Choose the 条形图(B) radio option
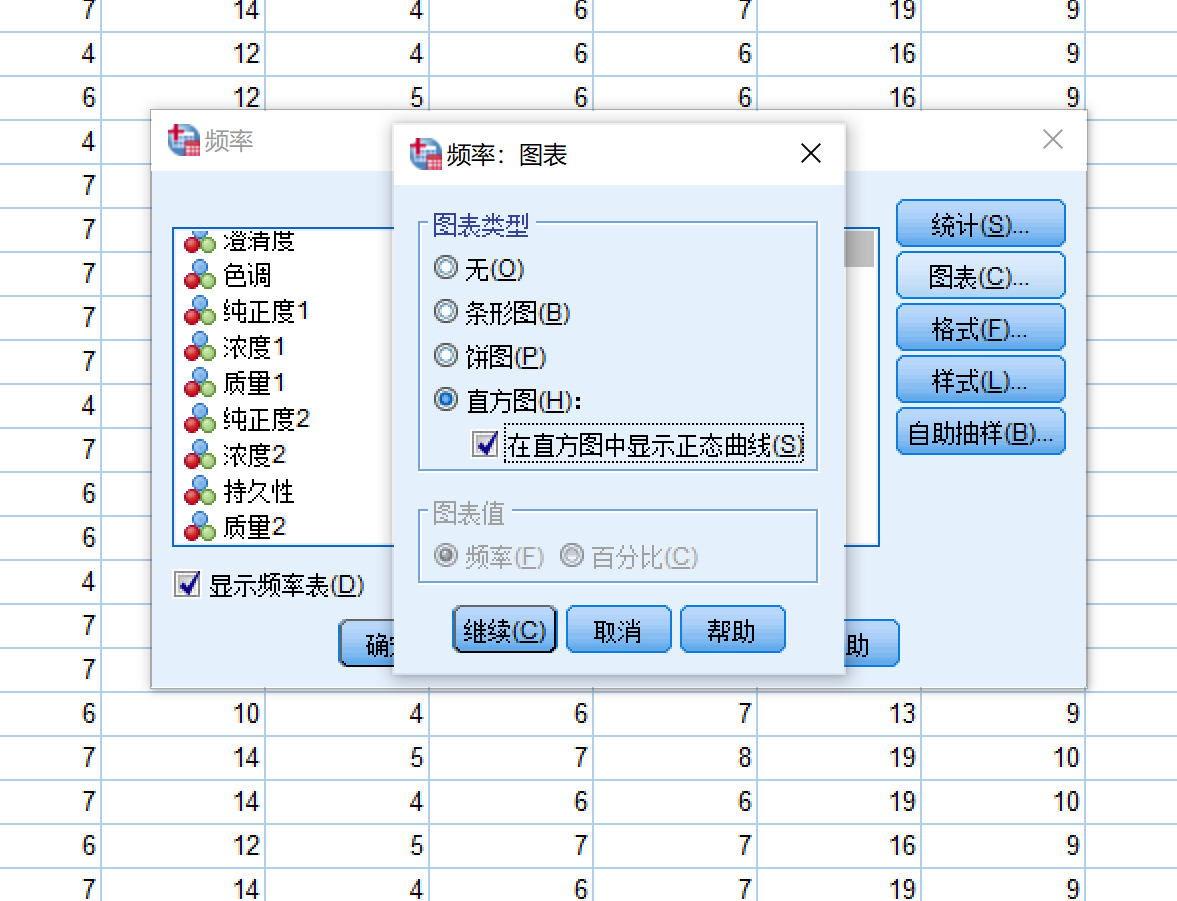The height and width of the screenshot is (901, 1177). click(446, 311)
